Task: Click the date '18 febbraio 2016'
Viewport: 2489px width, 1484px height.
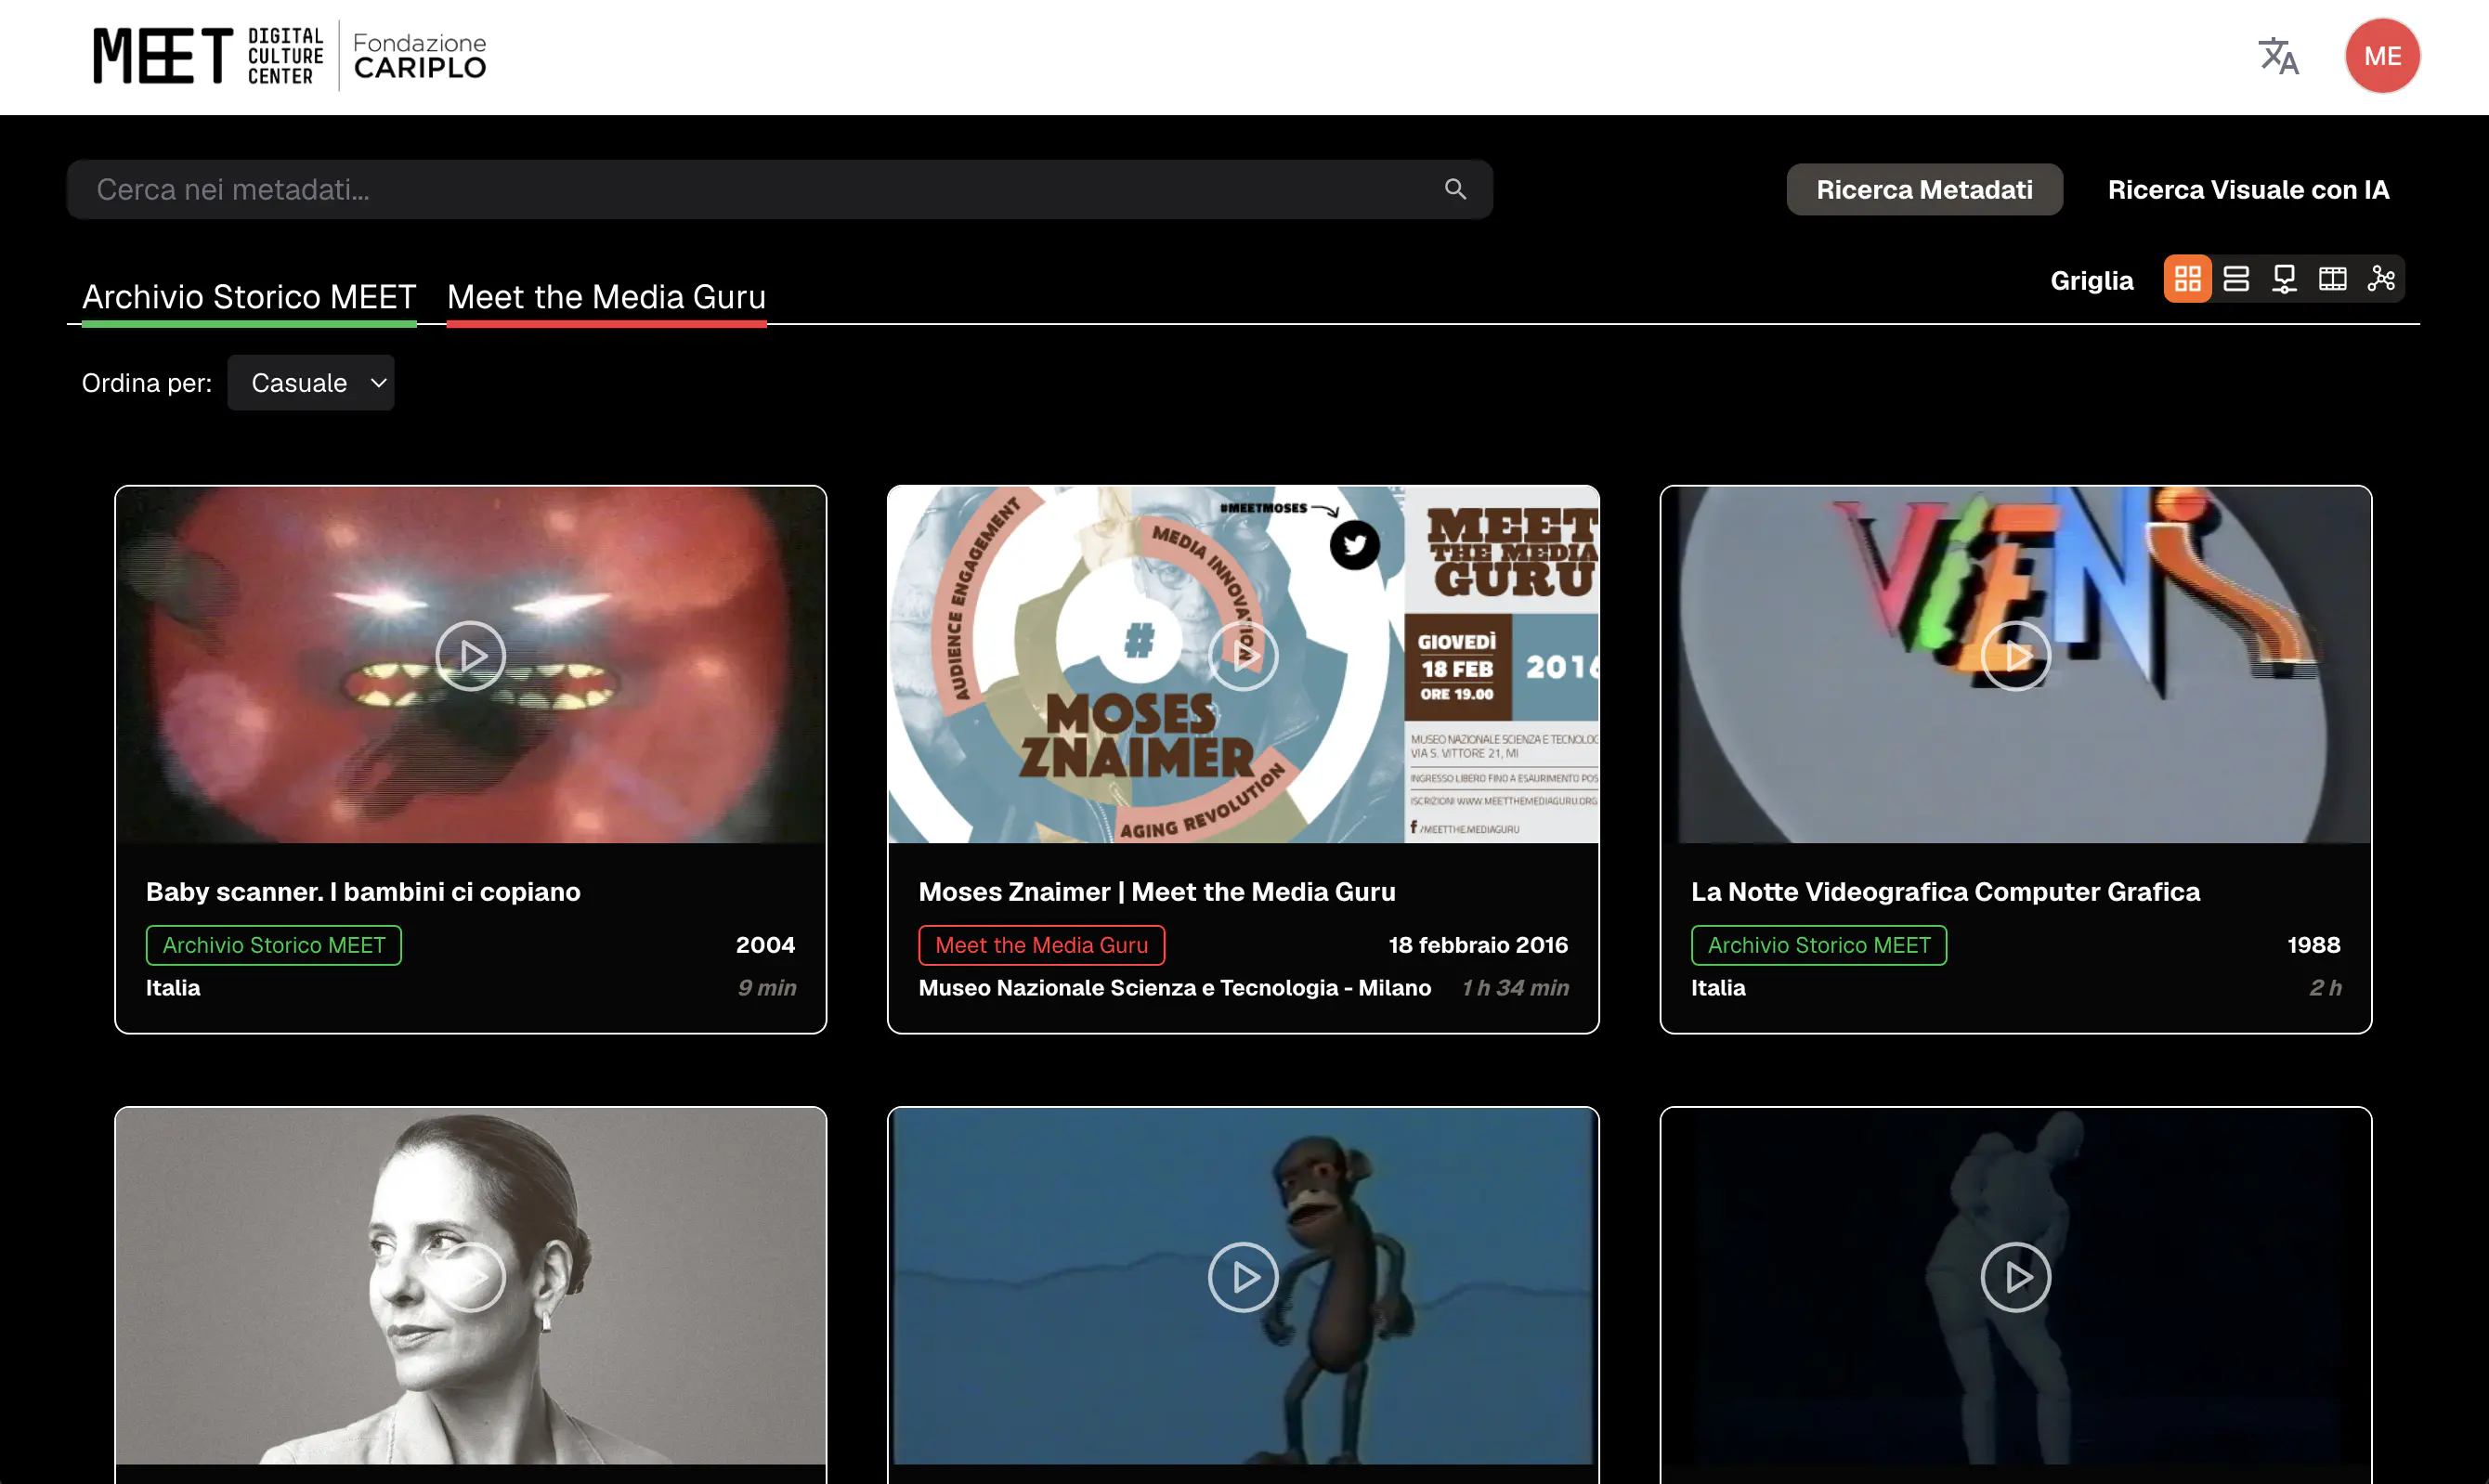Action: [1478, 945]
